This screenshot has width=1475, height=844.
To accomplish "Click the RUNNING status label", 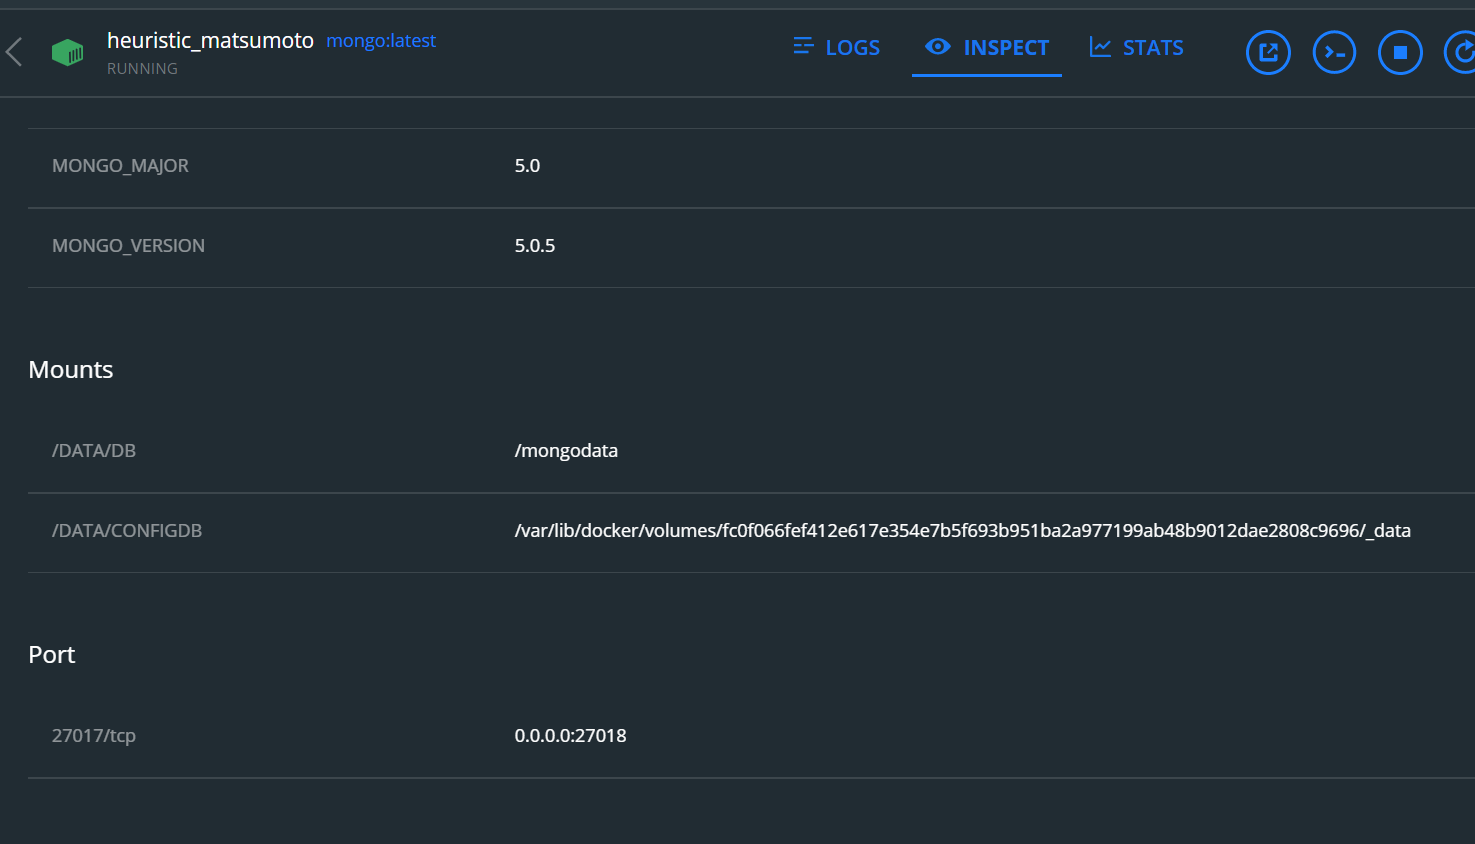I will (142, 68).
